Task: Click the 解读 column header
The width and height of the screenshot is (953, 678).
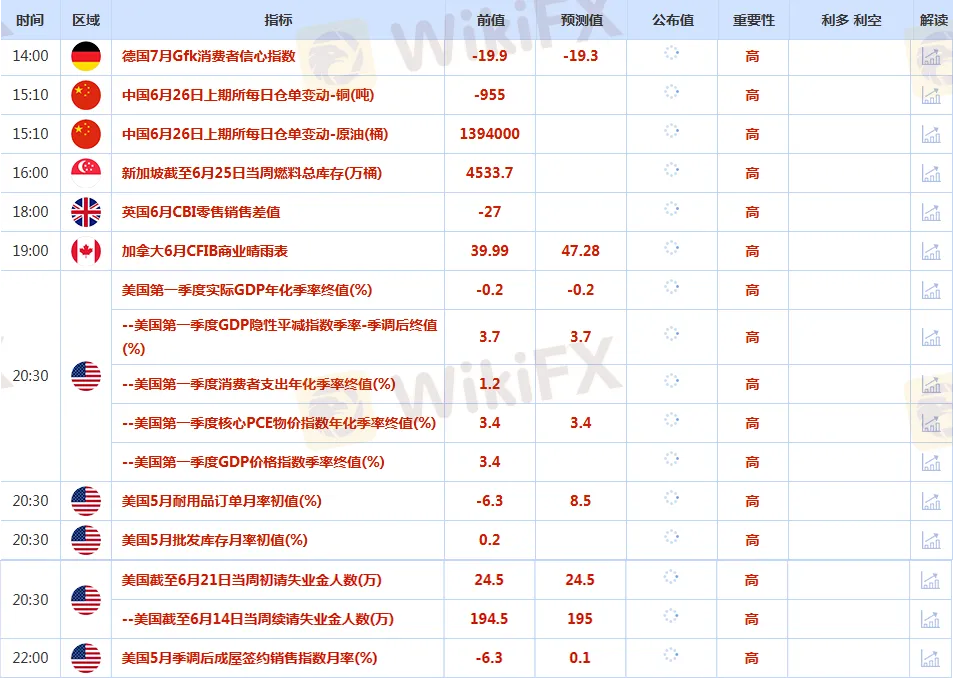Action: point(931,20)
